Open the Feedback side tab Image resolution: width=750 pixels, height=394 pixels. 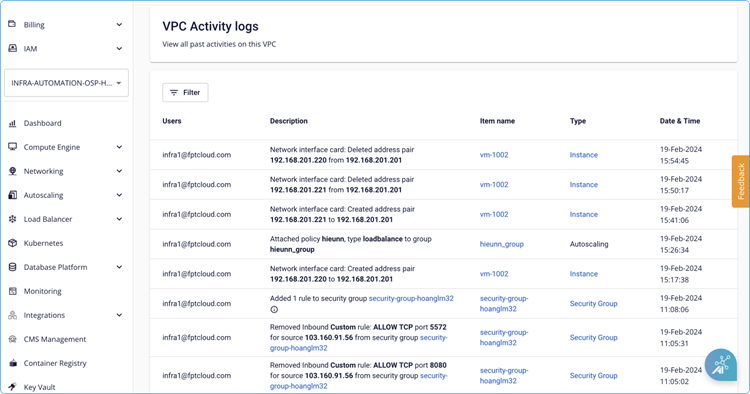pyautogui.click(x=740, y=181)
